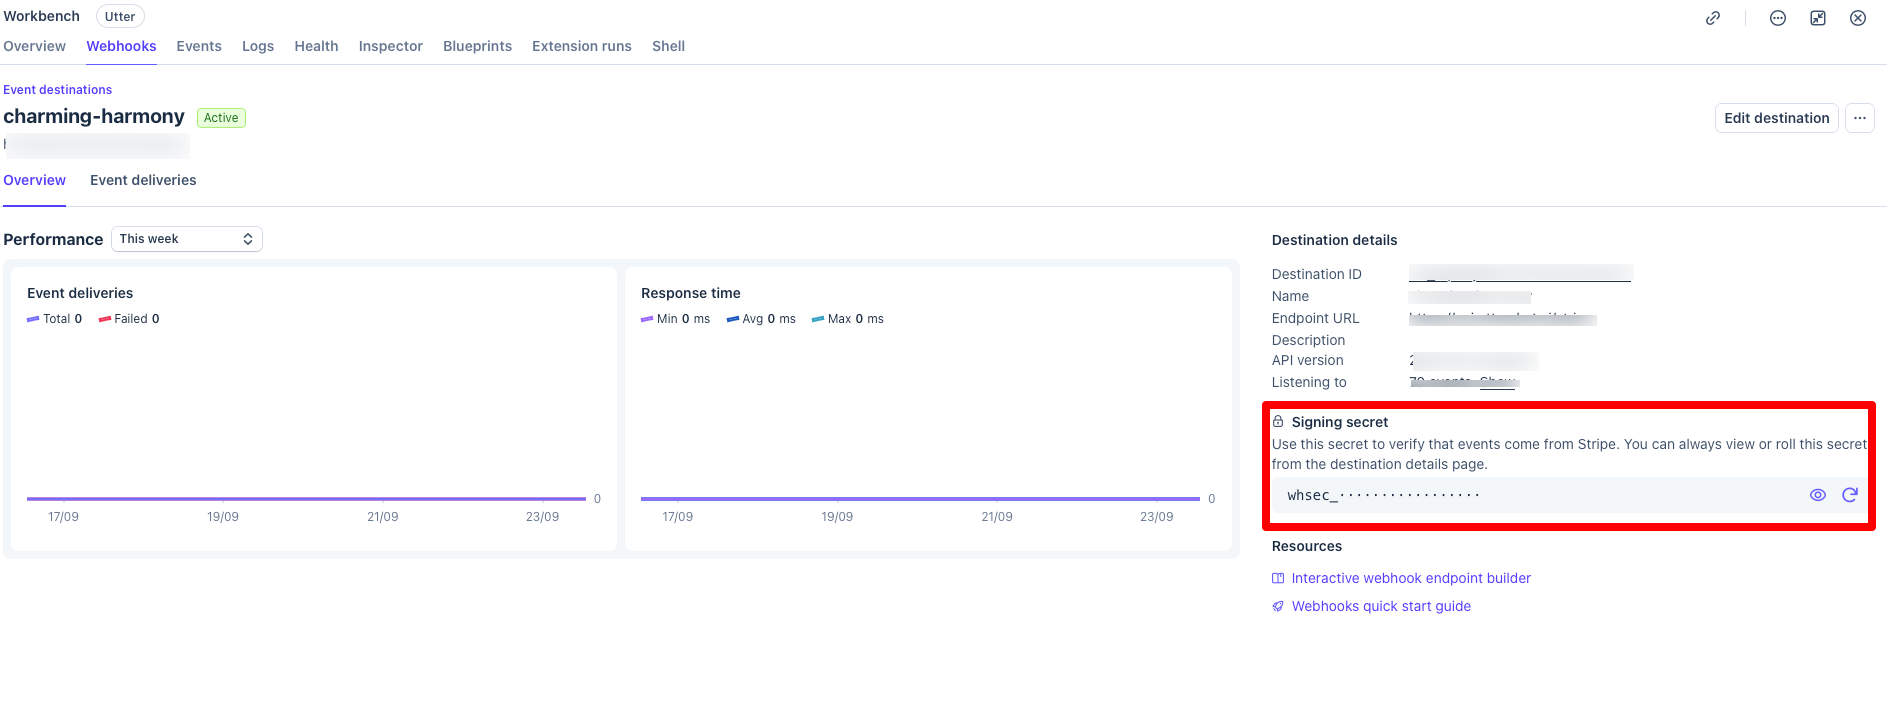Open the Health tab
Image resolution: width=1887 pixels, height=722 pixels.
tap(316, 46)
